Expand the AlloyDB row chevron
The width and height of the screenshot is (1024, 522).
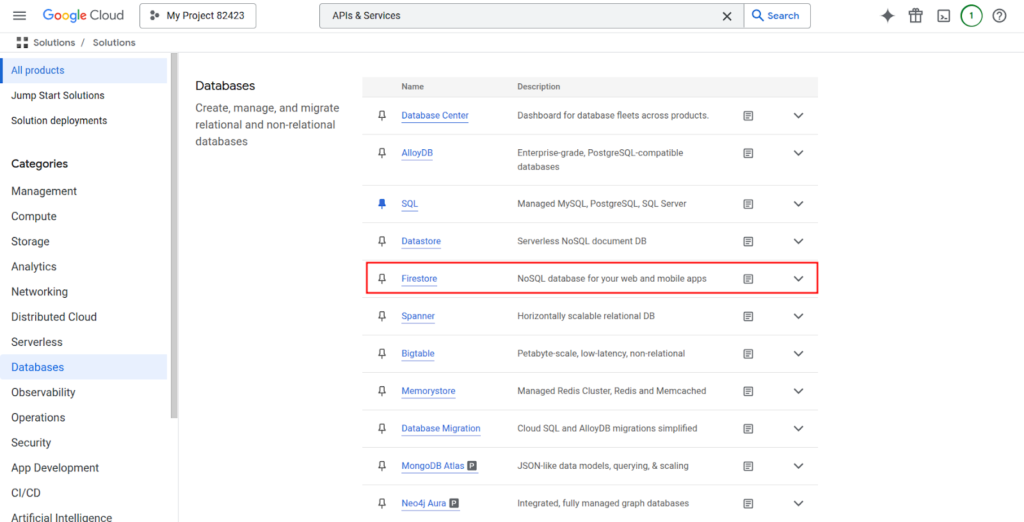[798, 153]
